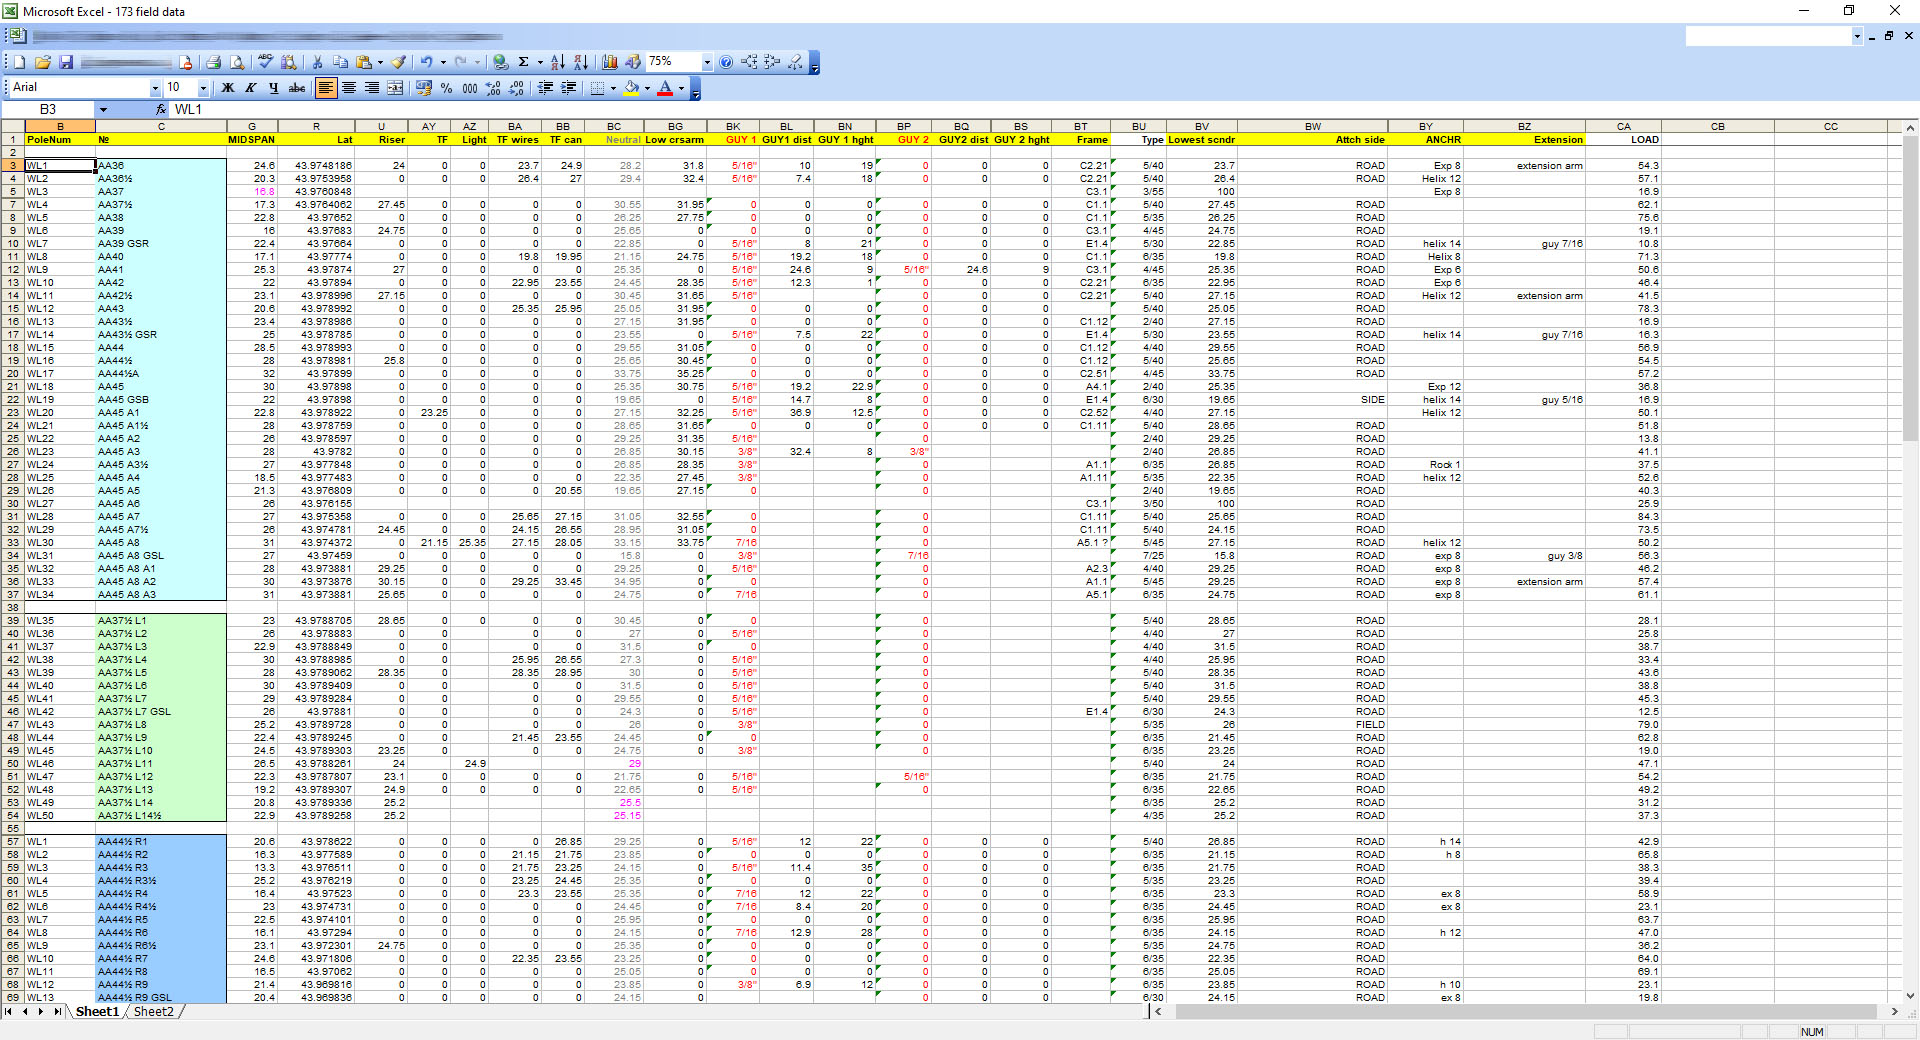Viewport: 1920px width, 1040px height.
Task: Apply AutoSum with the sigma icon
Action: pyautogui.click(x=523, y=62)
